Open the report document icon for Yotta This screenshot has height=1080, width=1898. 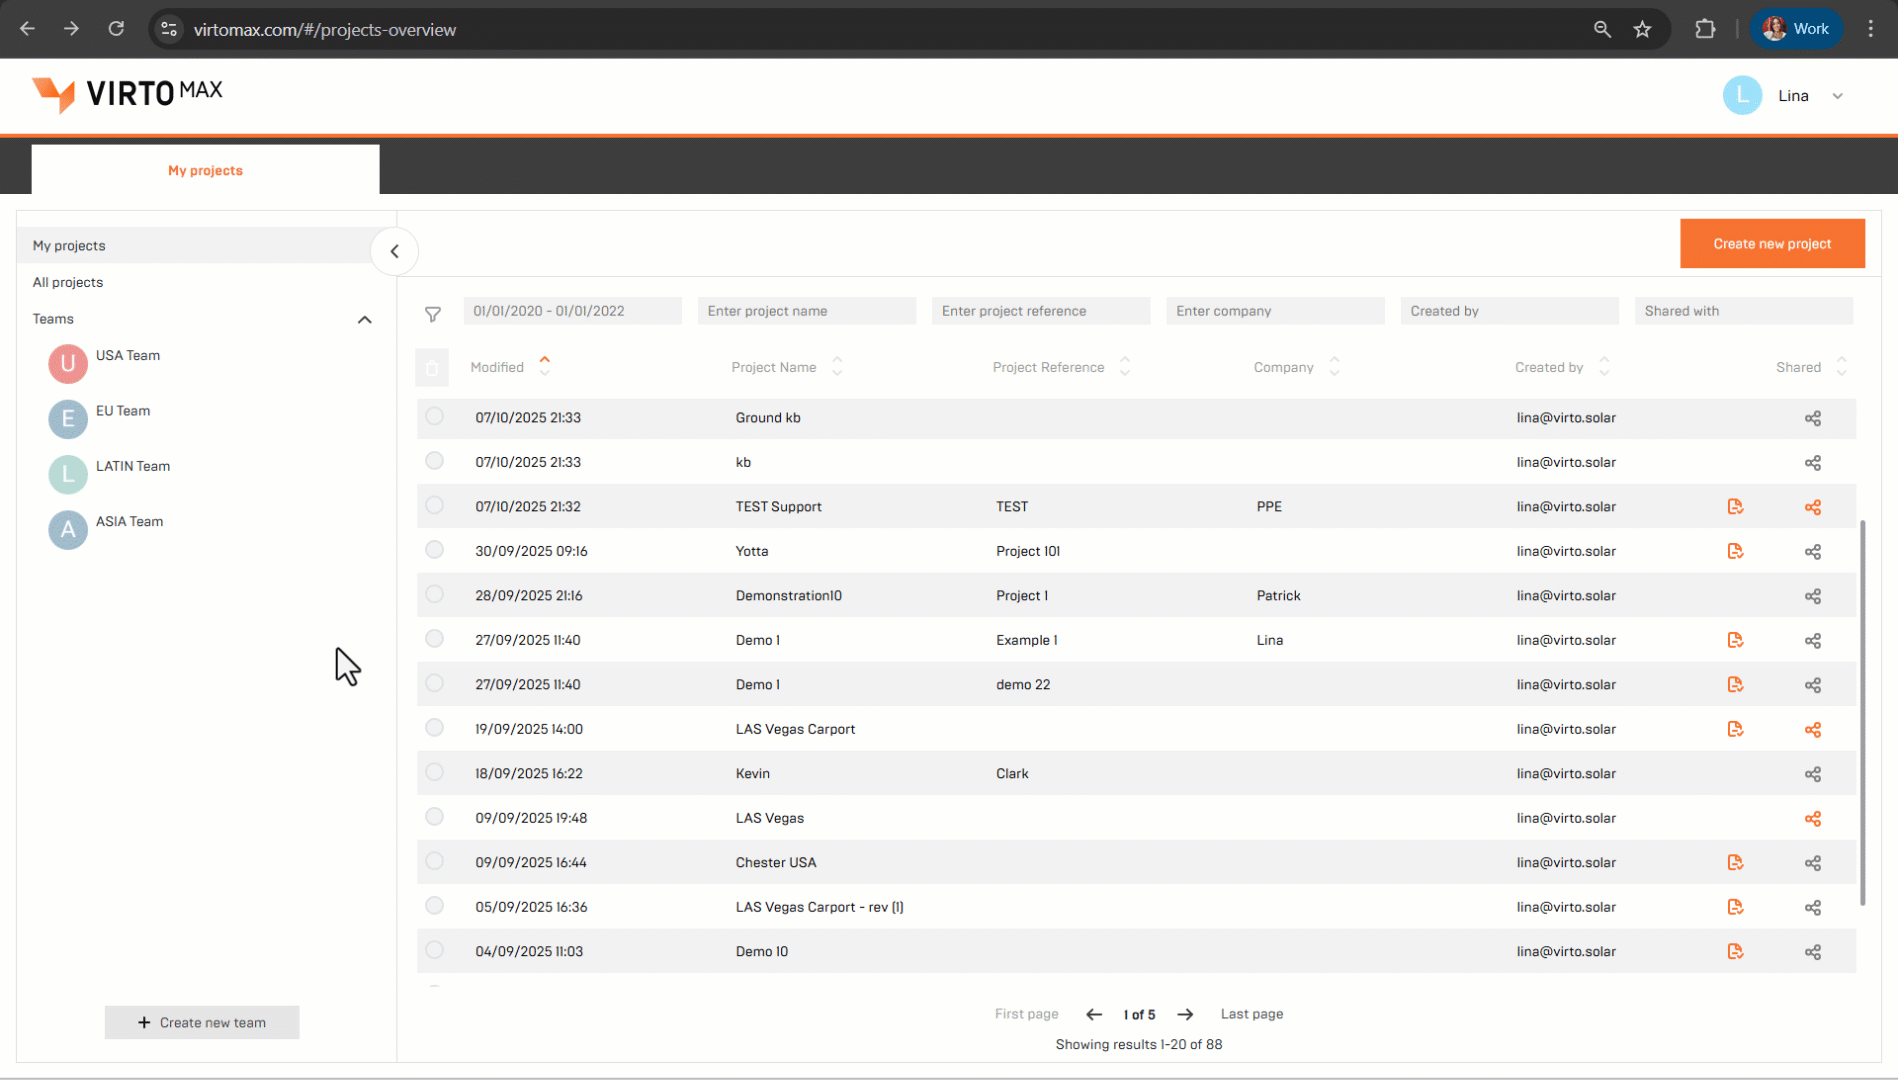point(1735,551)
